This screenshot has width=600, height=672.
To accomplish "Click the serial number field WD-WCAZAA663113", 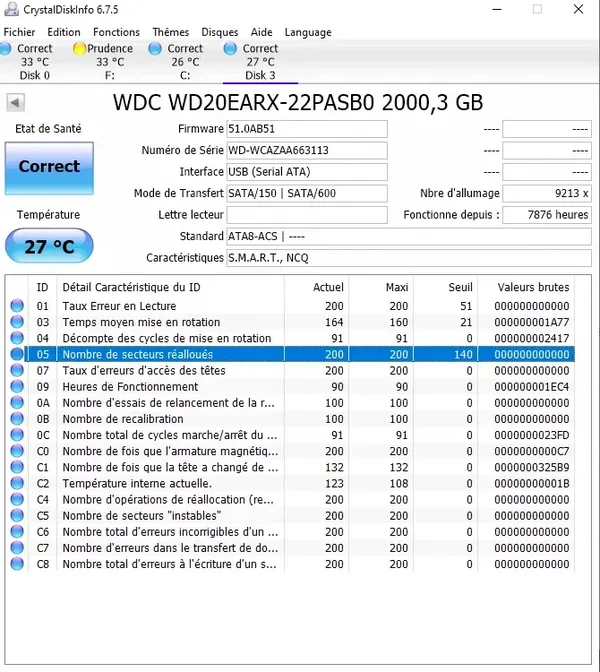I will point(307,150).
